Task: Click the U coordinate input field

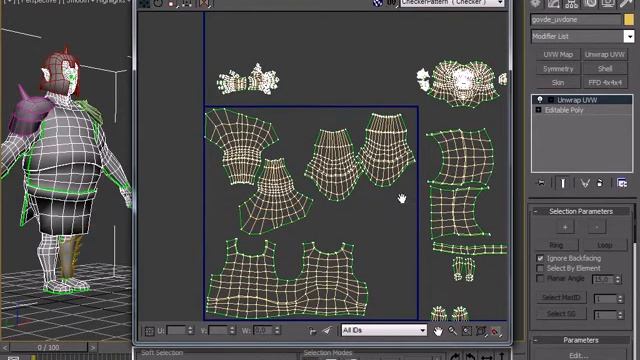Action: click(x=176, y=331)
